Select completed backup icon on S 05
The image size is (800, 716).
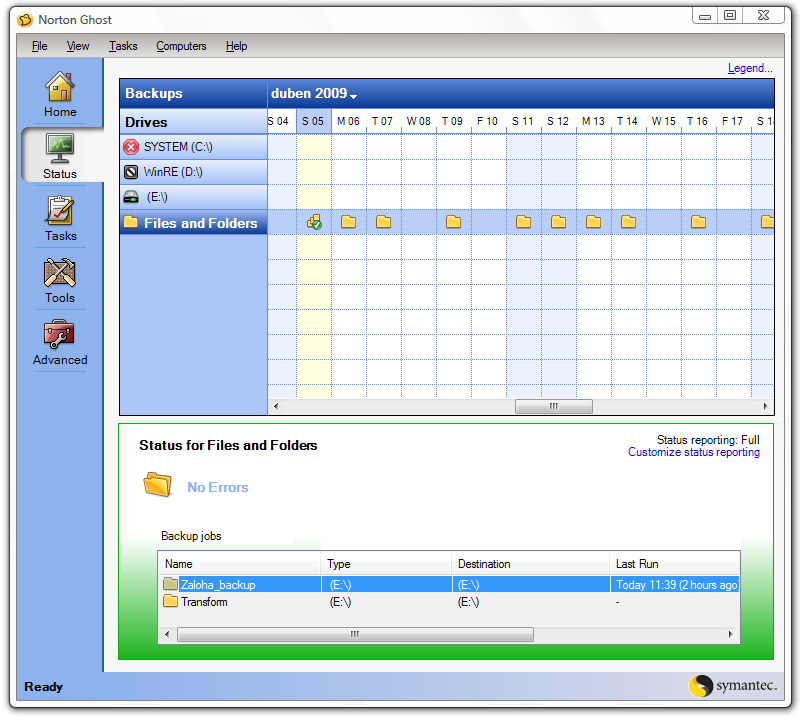point(314,222)
